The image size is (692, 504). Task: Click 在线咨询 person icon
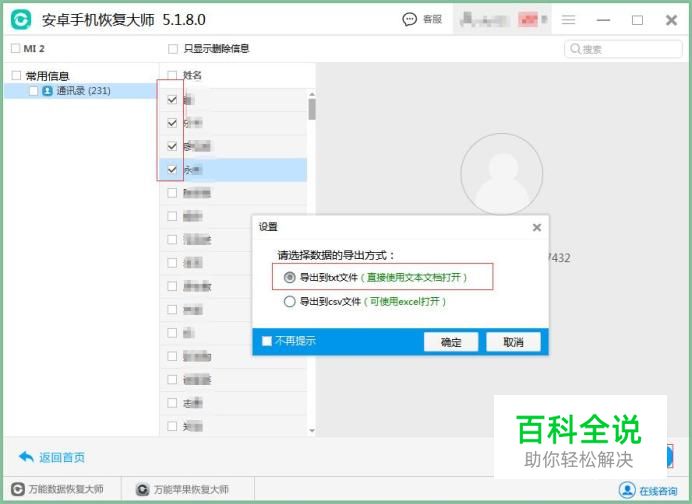coord(627,490)
